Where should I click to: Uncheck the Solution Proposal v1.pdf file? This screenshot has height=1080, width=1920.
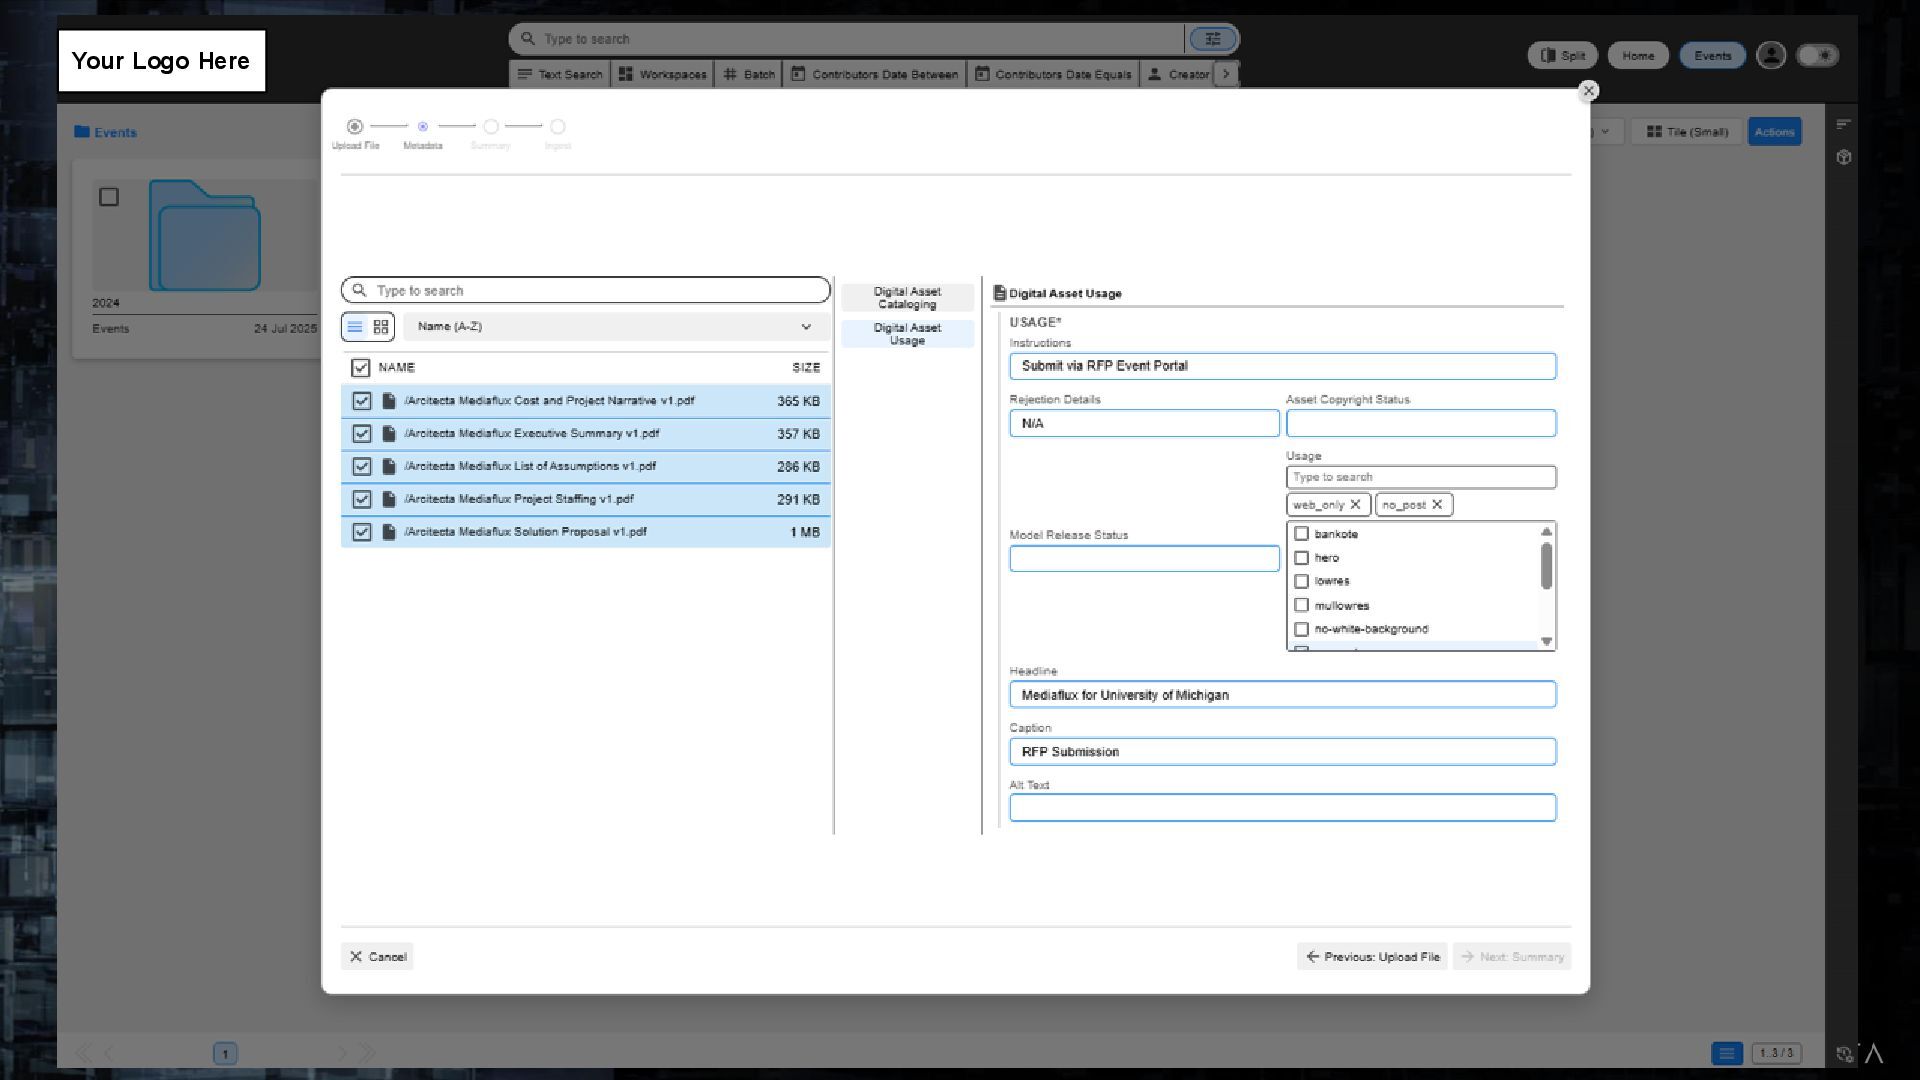click(x=362, y=532)
